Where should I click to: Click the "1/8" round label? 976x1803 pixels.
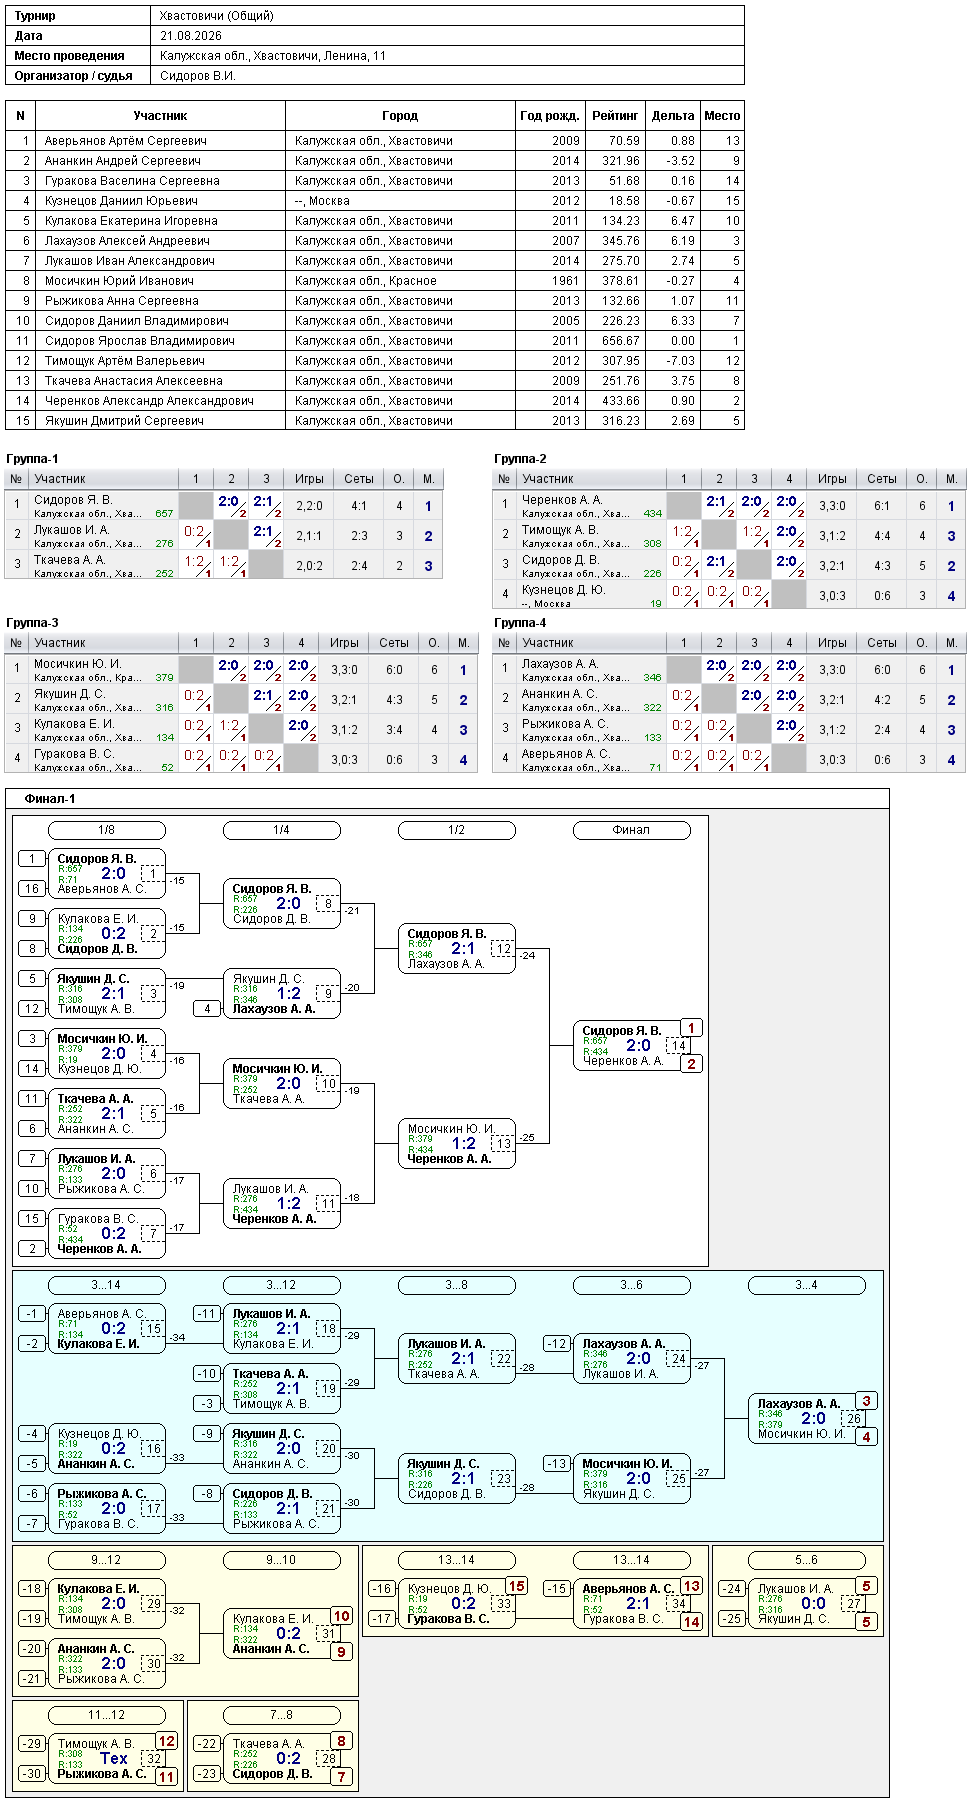coord(107,830)
